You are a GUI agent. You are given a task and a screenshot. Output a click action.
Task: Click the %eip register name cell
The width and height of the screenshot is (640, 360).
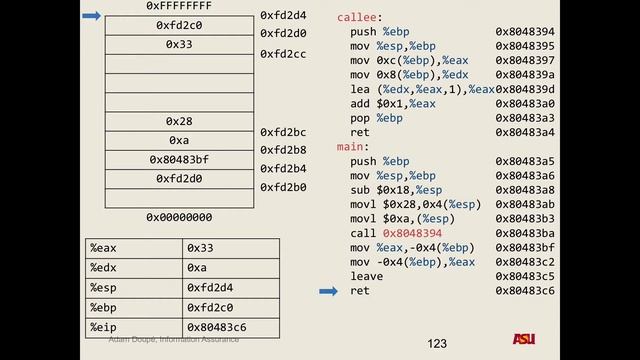click(x=134, y=328)
